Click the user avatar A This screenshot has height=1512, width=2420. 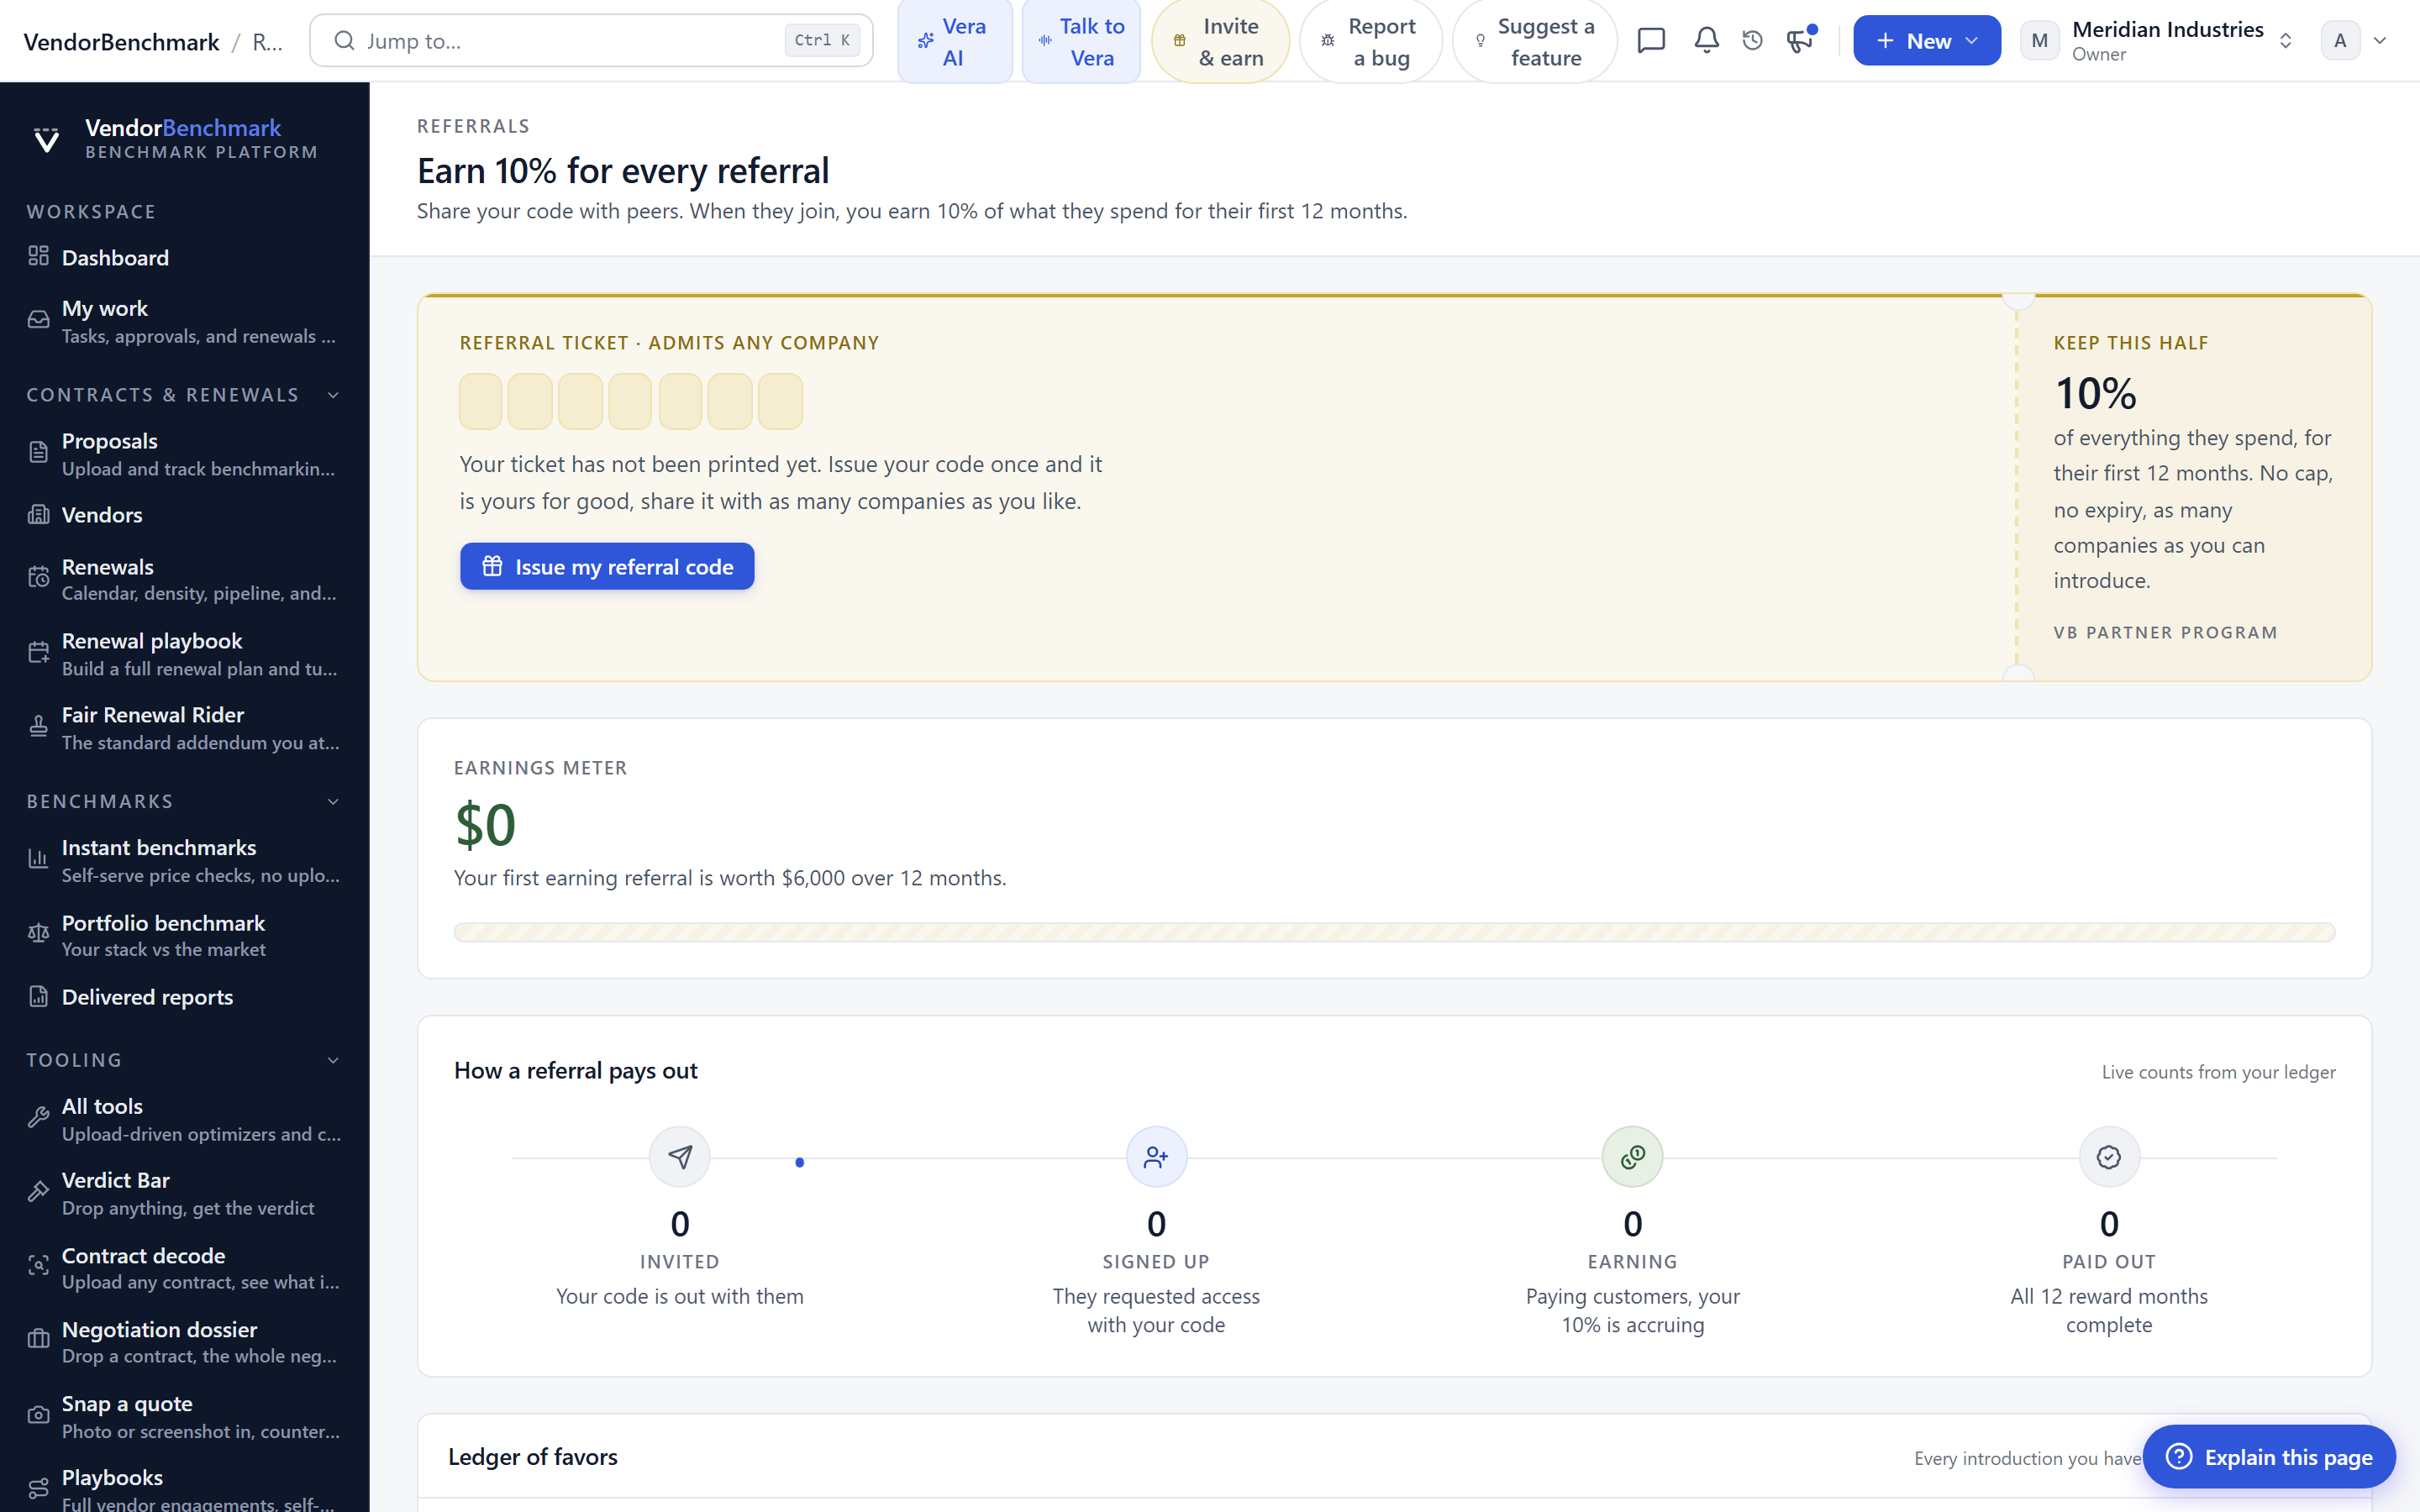[2339, 41]
